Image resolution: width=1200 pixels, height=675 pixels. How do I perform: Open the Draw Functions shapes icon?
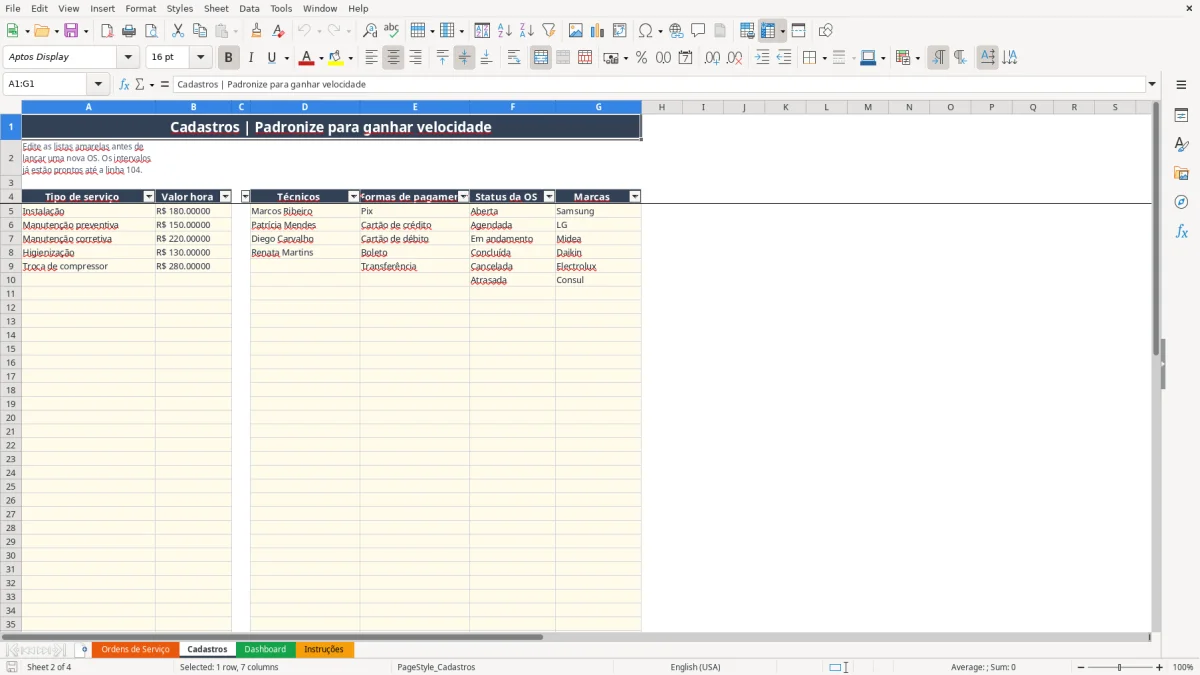point(825,31)
